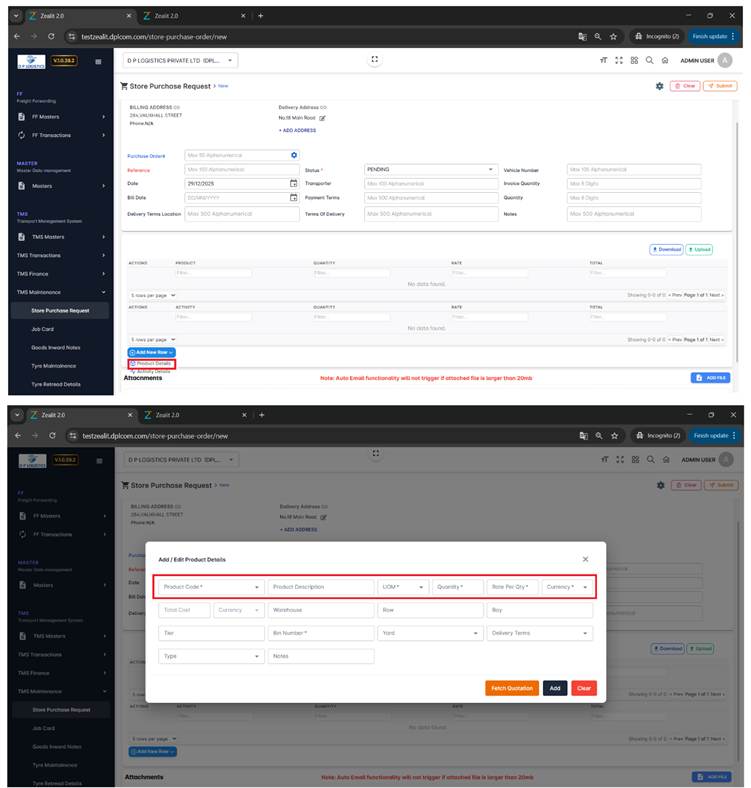Expand the Product Code dropdown

pos(257,587)
